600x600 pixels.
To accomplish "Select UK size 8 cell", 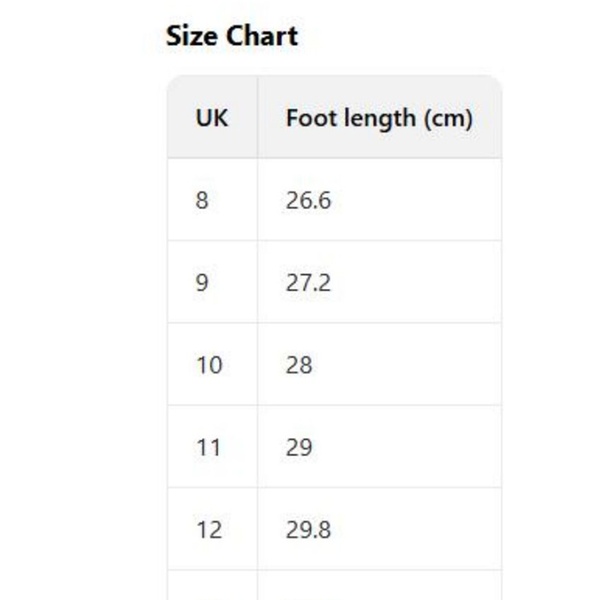I will pos(203,200).
